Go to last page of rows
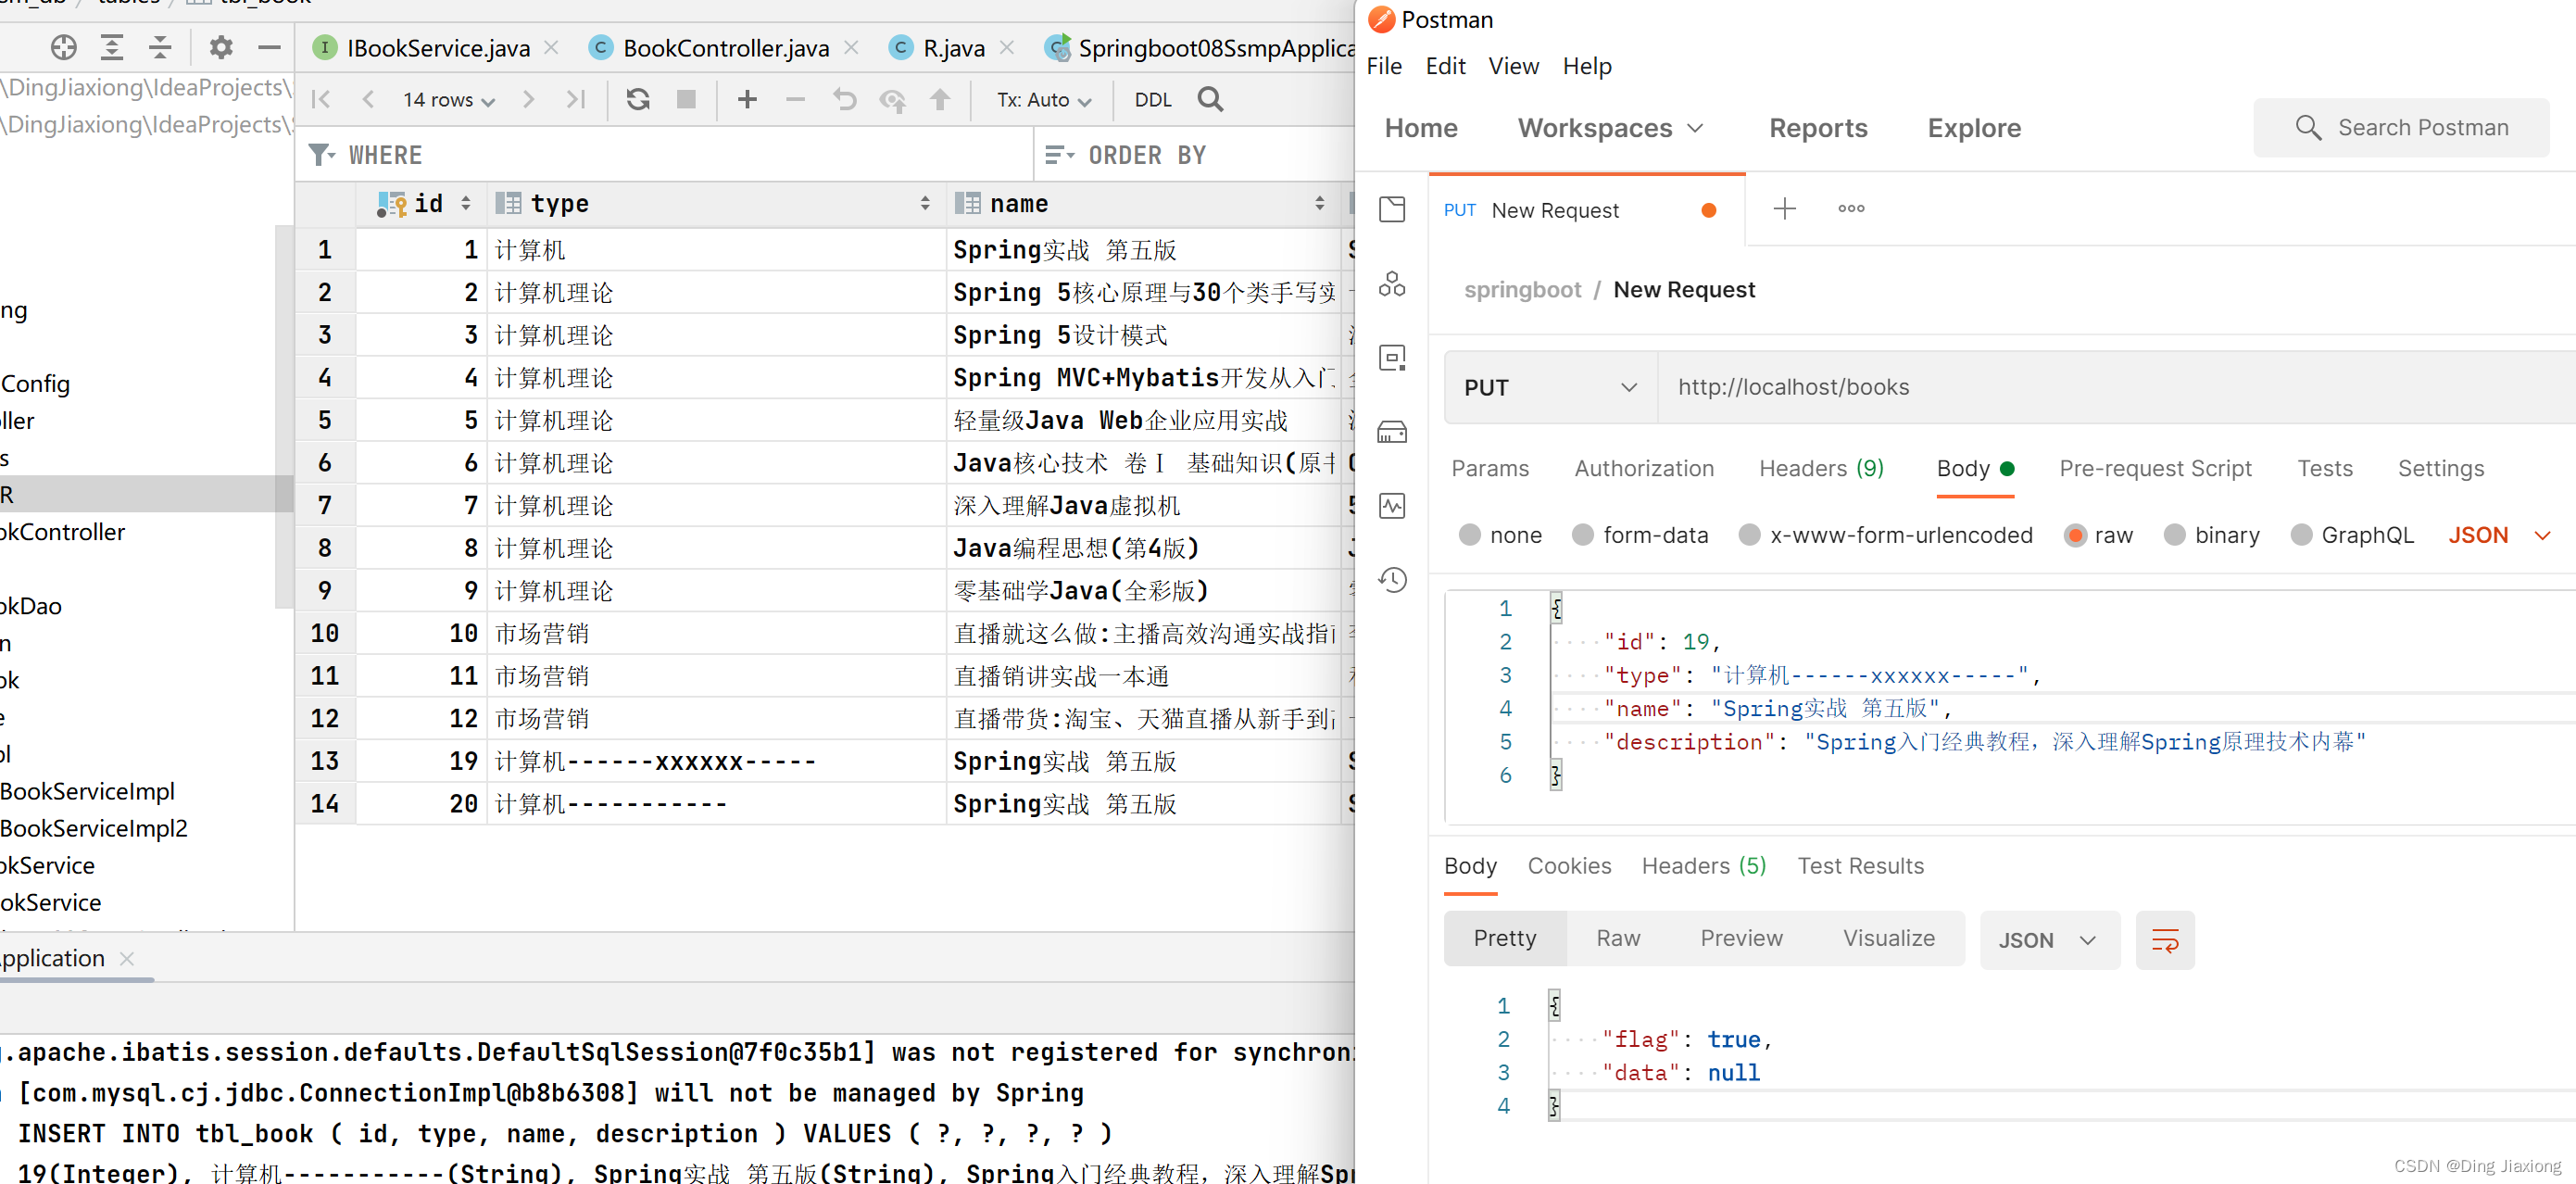Image resolution: width=2576 pixels, height=1184 pixels. (x=575, y=99)
